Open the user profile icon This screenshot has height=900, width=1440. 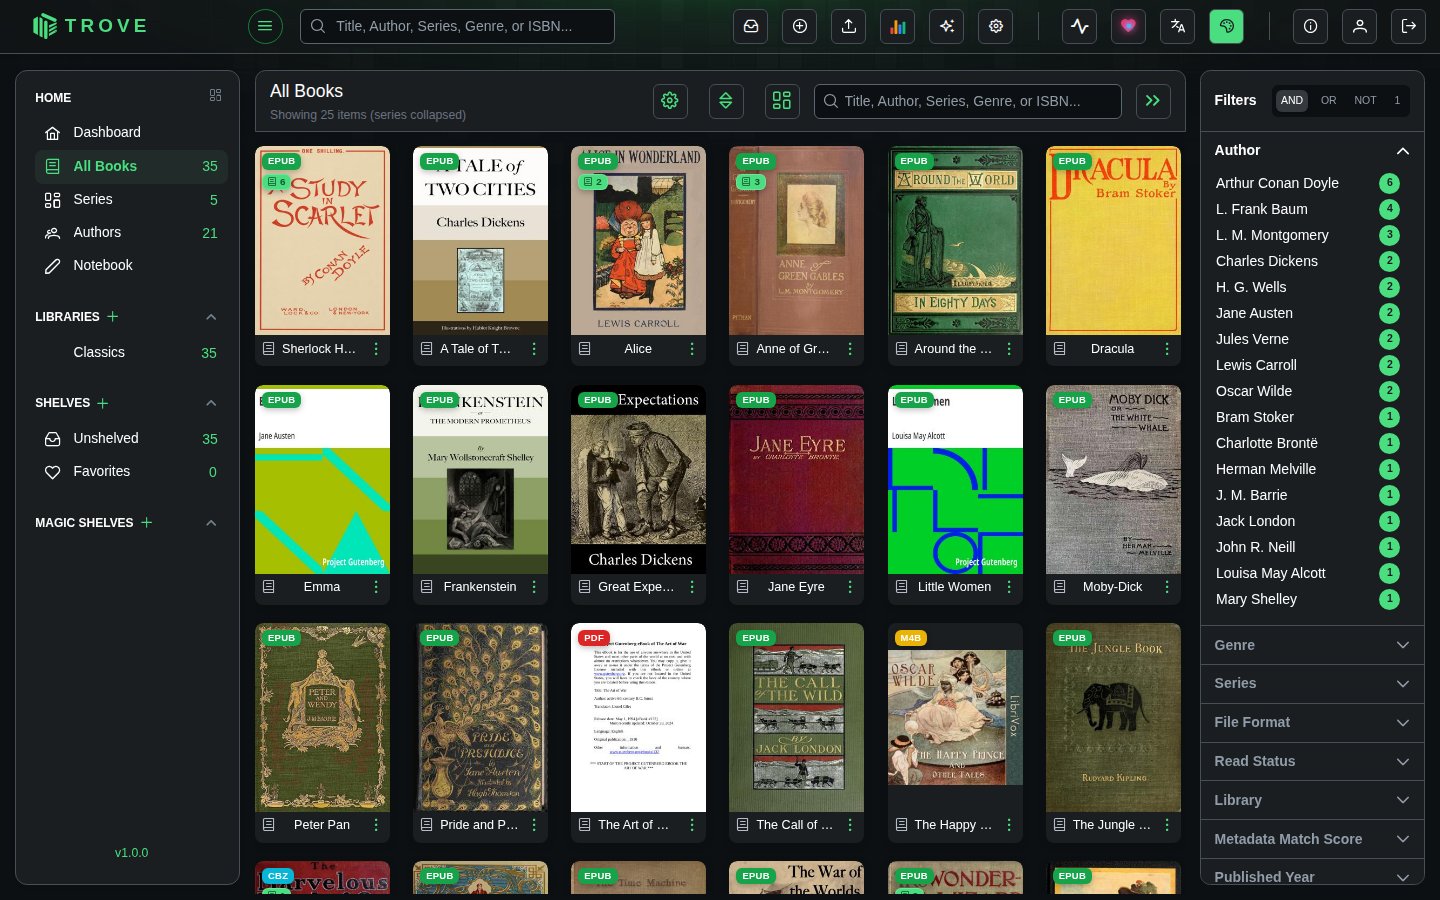point(1360,26)
